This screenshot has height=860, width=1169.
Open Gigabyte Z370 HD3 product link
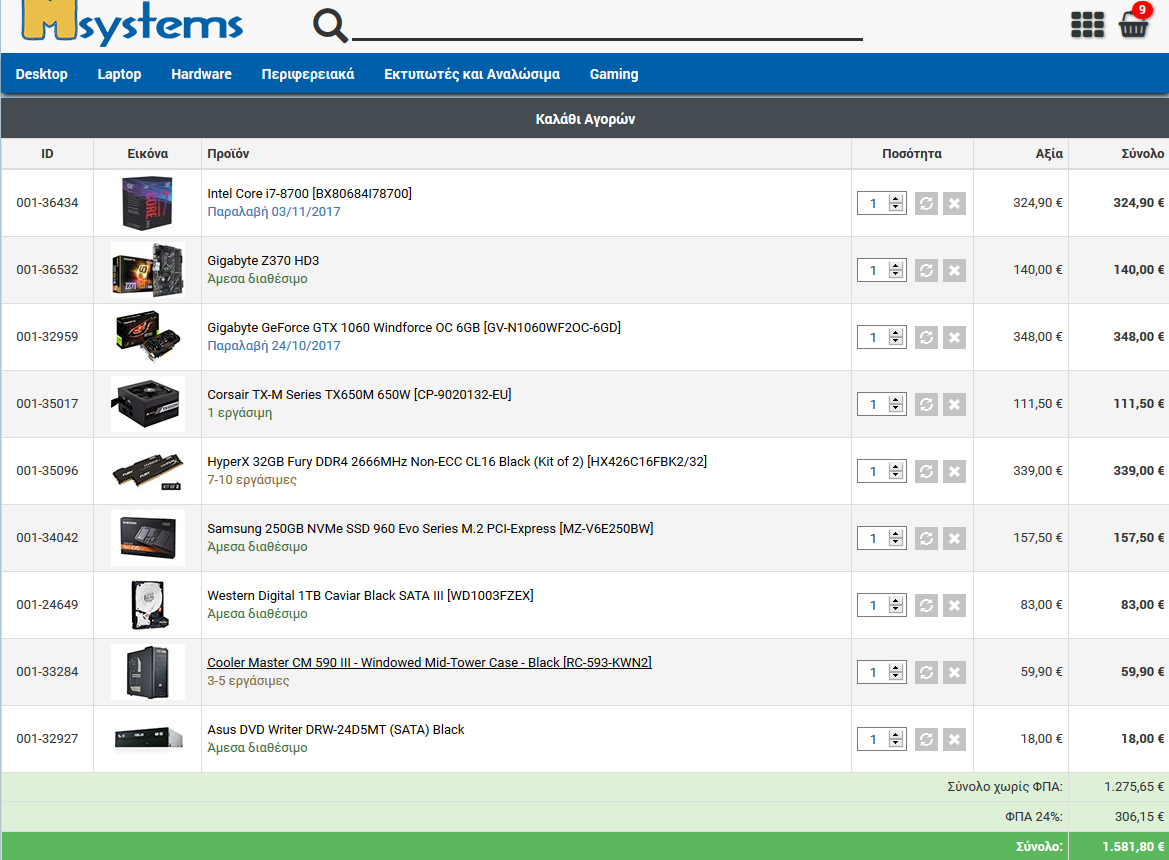point(263,261)
